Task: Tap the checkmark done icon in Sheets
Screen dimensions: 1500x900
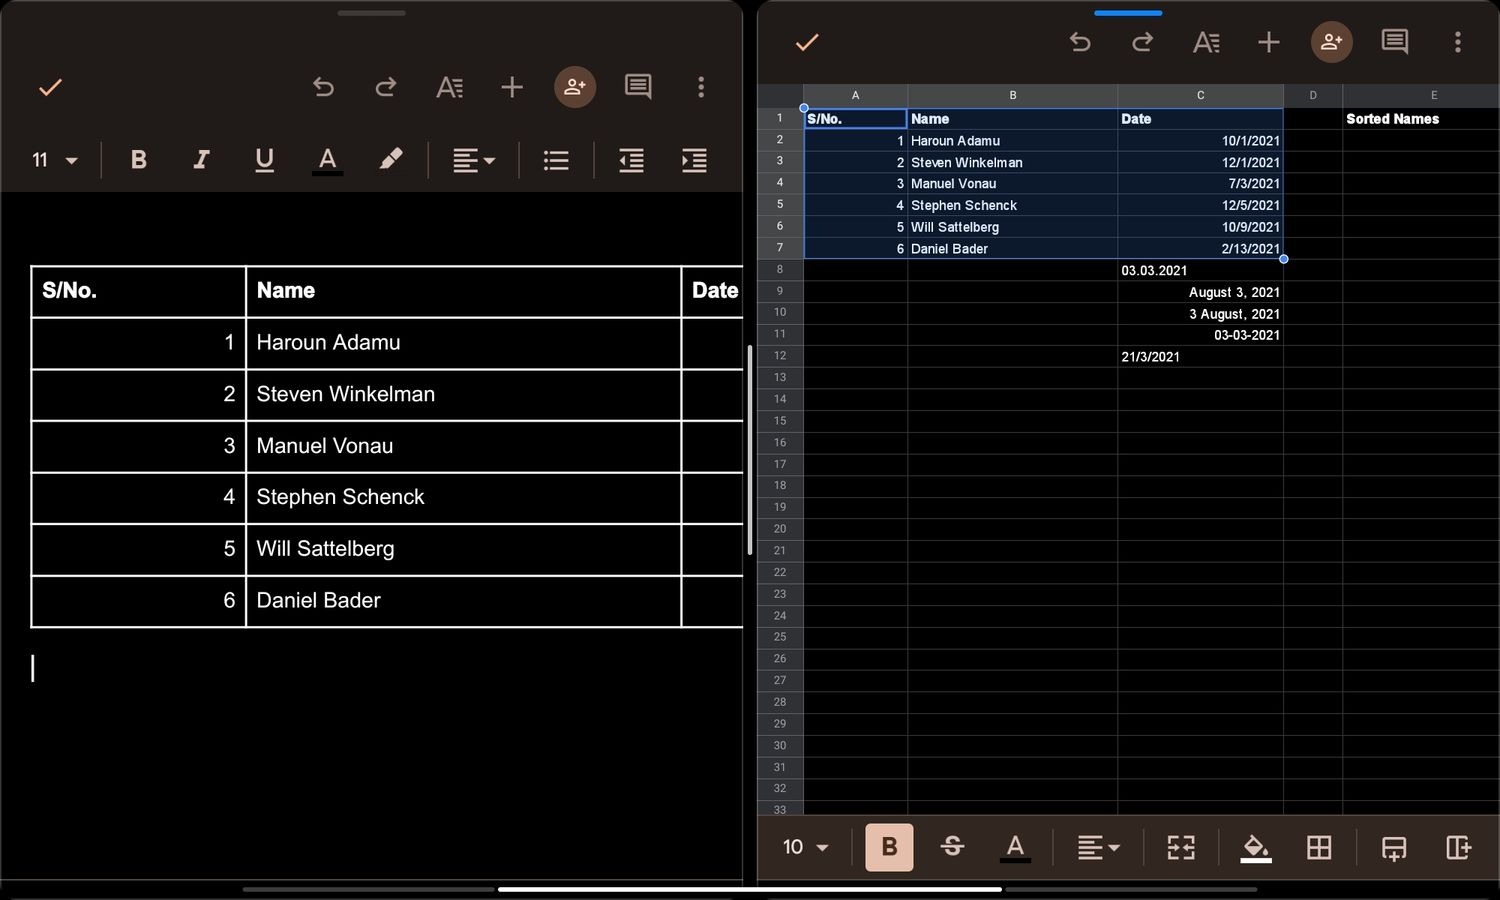Action: 807,42
